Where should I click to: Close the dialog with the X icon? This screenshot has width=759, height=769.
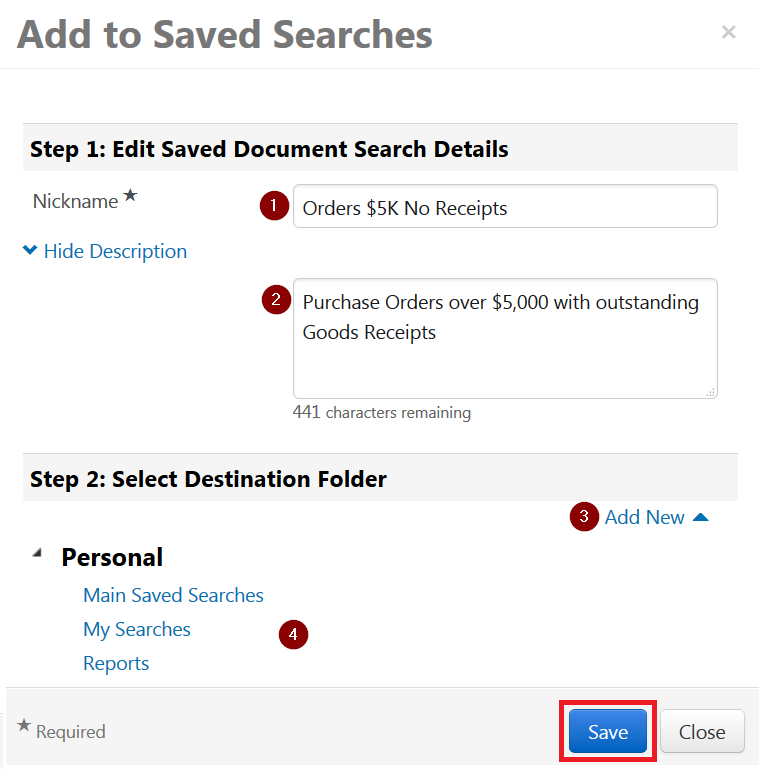pyautogui.click(x=728, y=33)
